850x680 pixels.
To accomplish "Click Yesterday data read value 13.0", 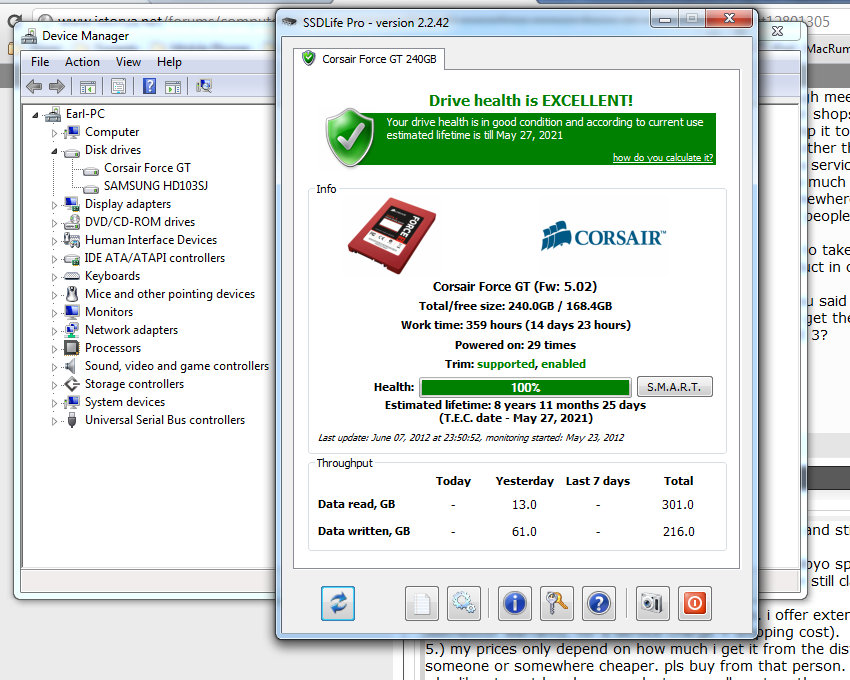I will click(x=524, y=504).
